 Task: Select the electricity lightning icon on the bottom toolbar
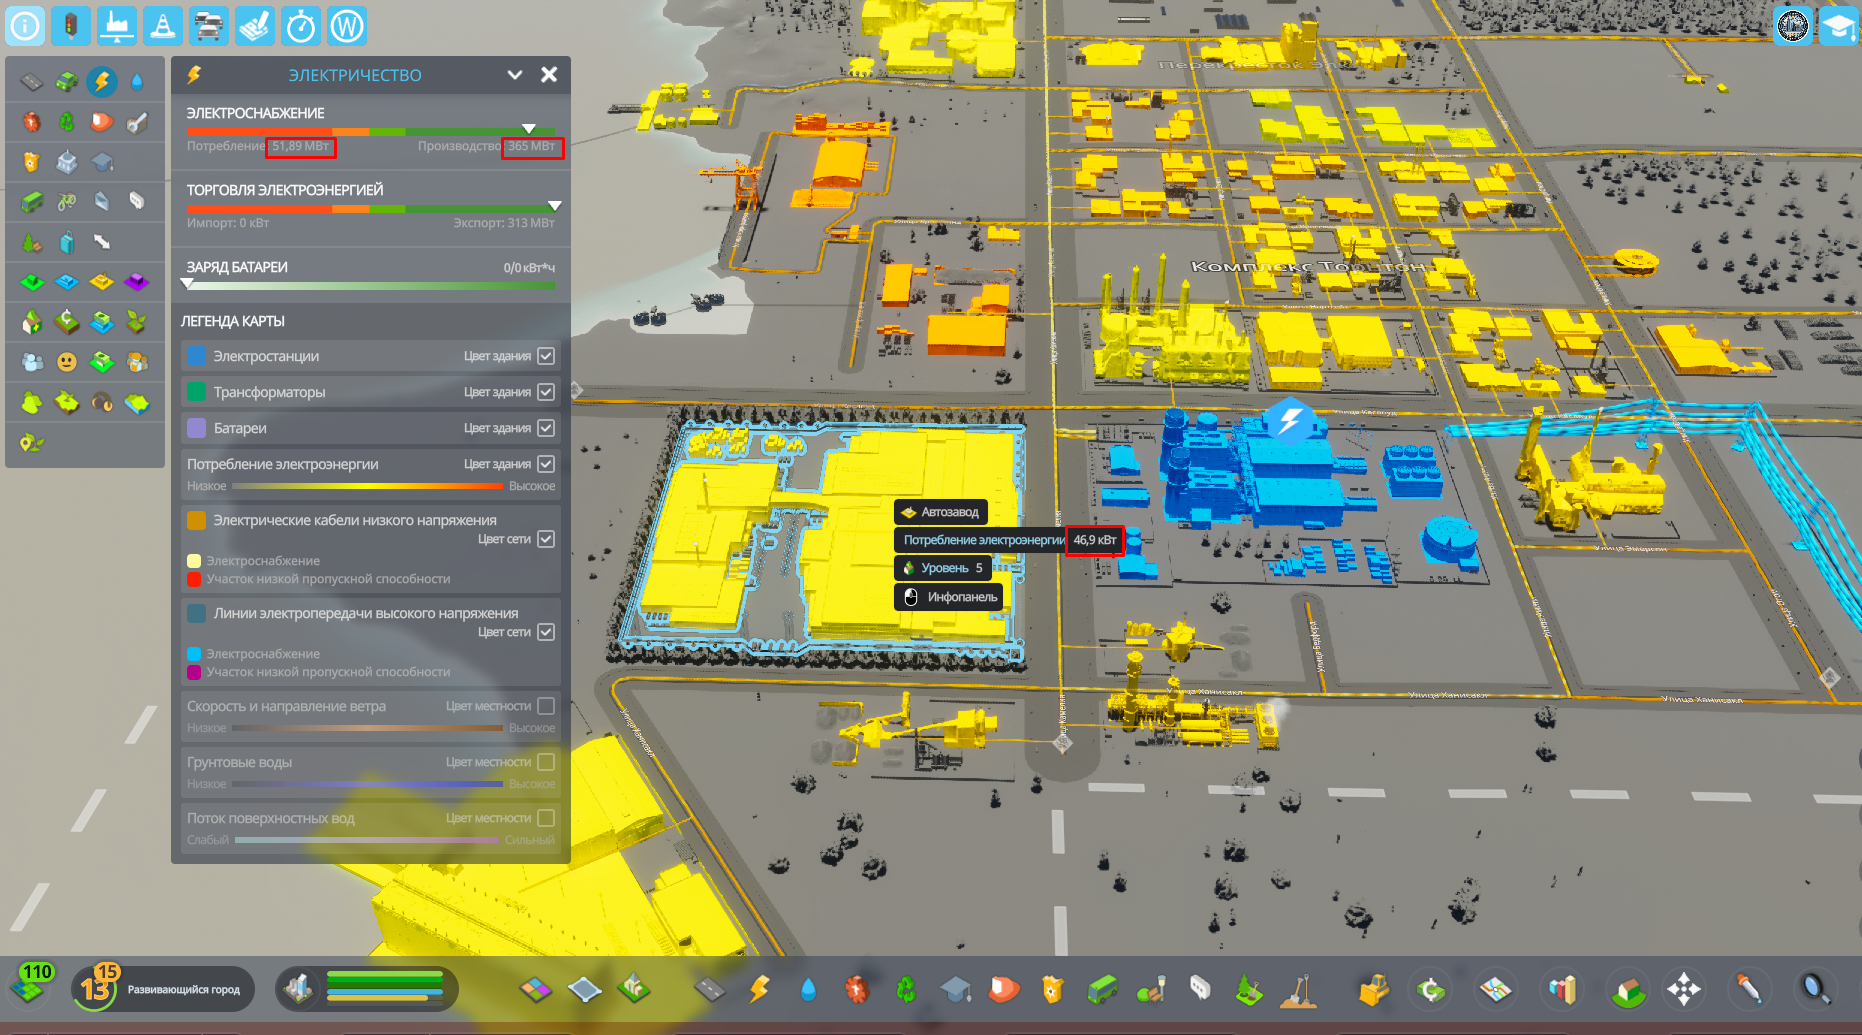point(760,989)
